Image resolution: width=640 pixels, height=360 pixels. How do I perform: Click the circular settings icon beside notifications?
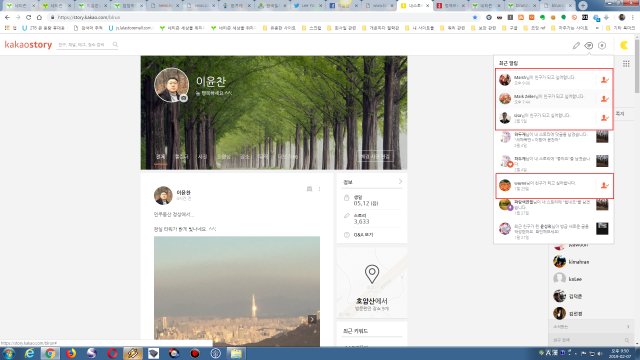tap(602, 45)
